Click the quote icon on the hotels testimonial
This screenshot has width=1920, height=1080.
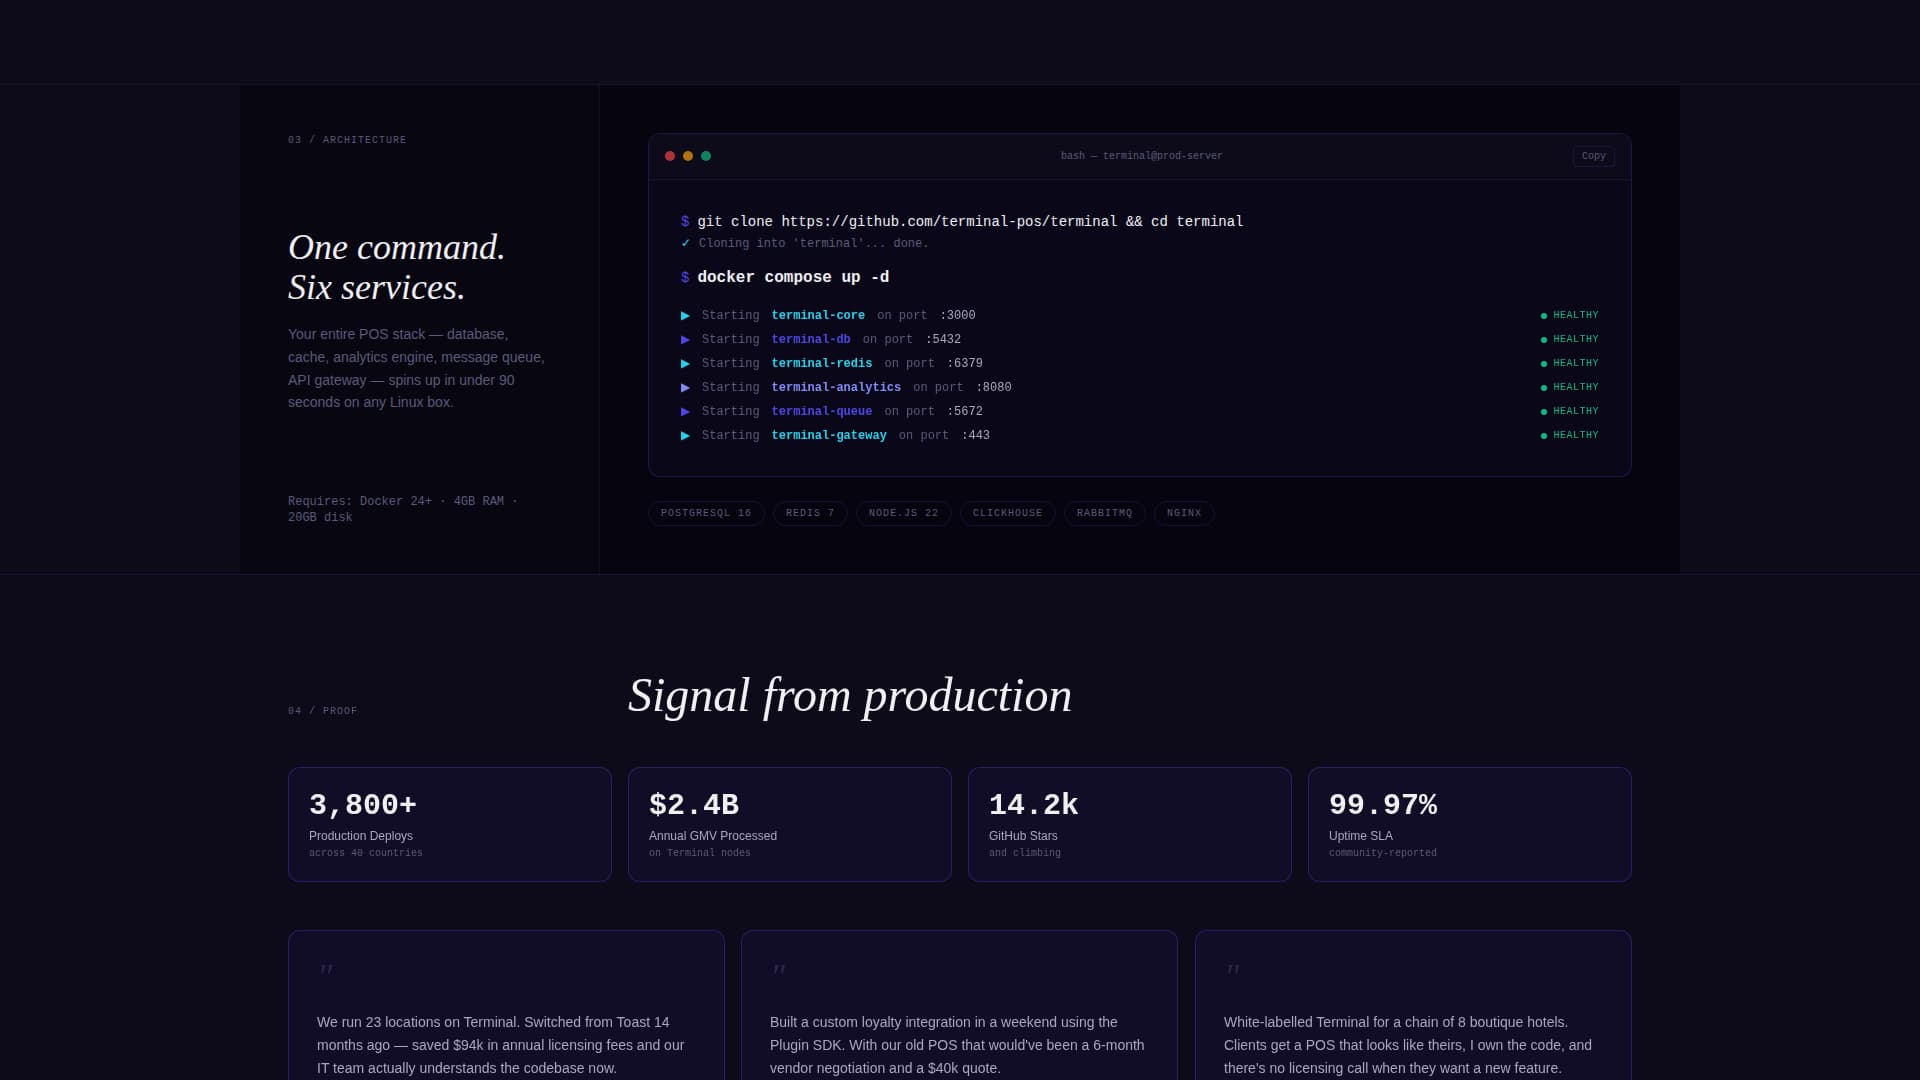point(1233,969)
